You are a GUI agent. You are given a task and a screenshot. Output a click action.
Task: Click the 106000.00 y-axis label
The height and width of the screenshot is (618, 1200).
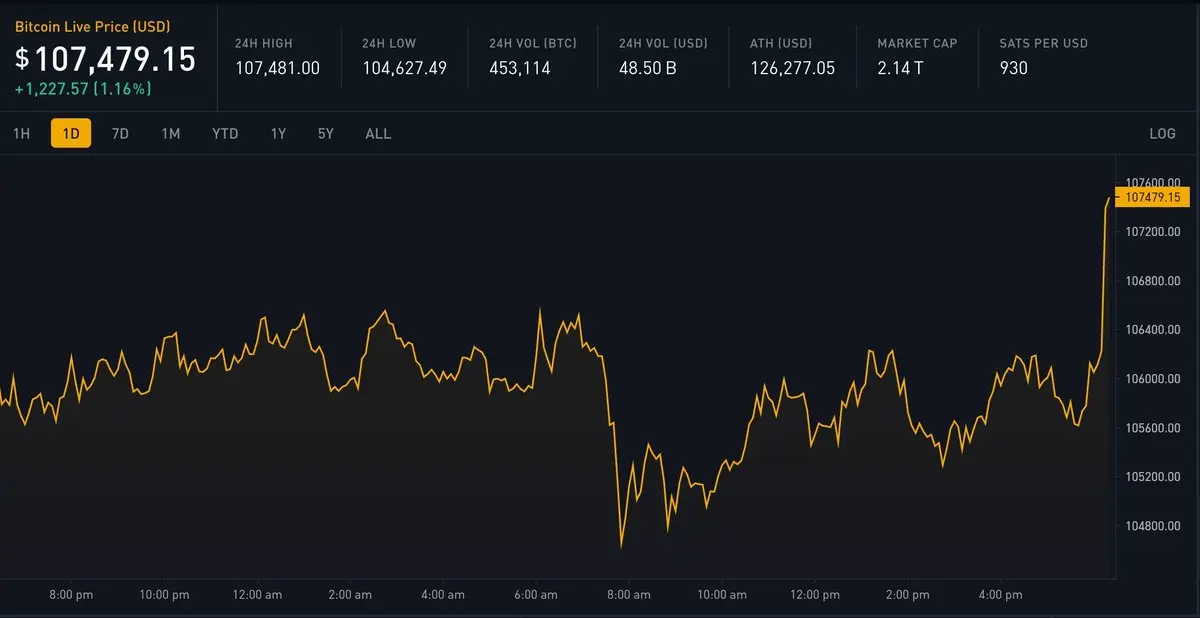(1153, 378)
